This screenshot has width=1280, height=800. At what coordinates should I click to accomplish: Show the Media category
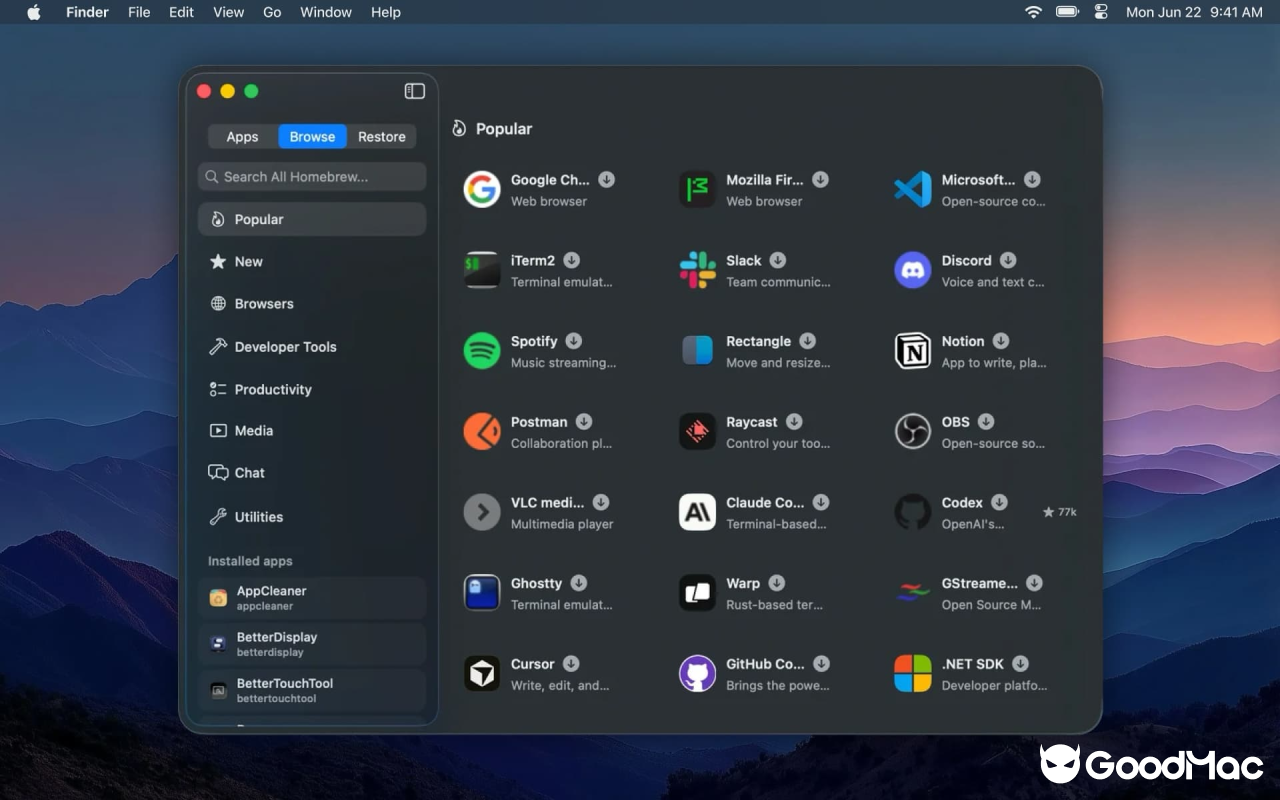312,430
